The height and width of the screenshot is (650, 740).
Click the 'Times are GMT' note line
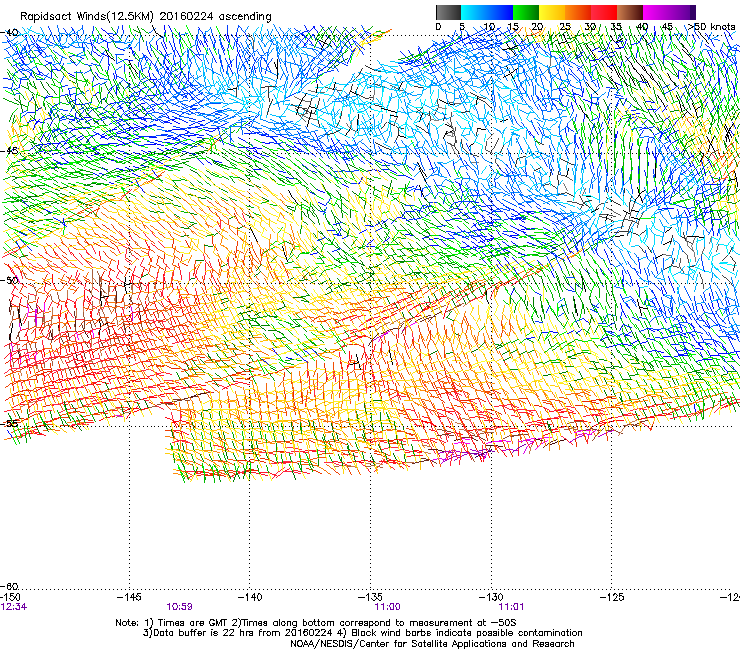(316, 623)
